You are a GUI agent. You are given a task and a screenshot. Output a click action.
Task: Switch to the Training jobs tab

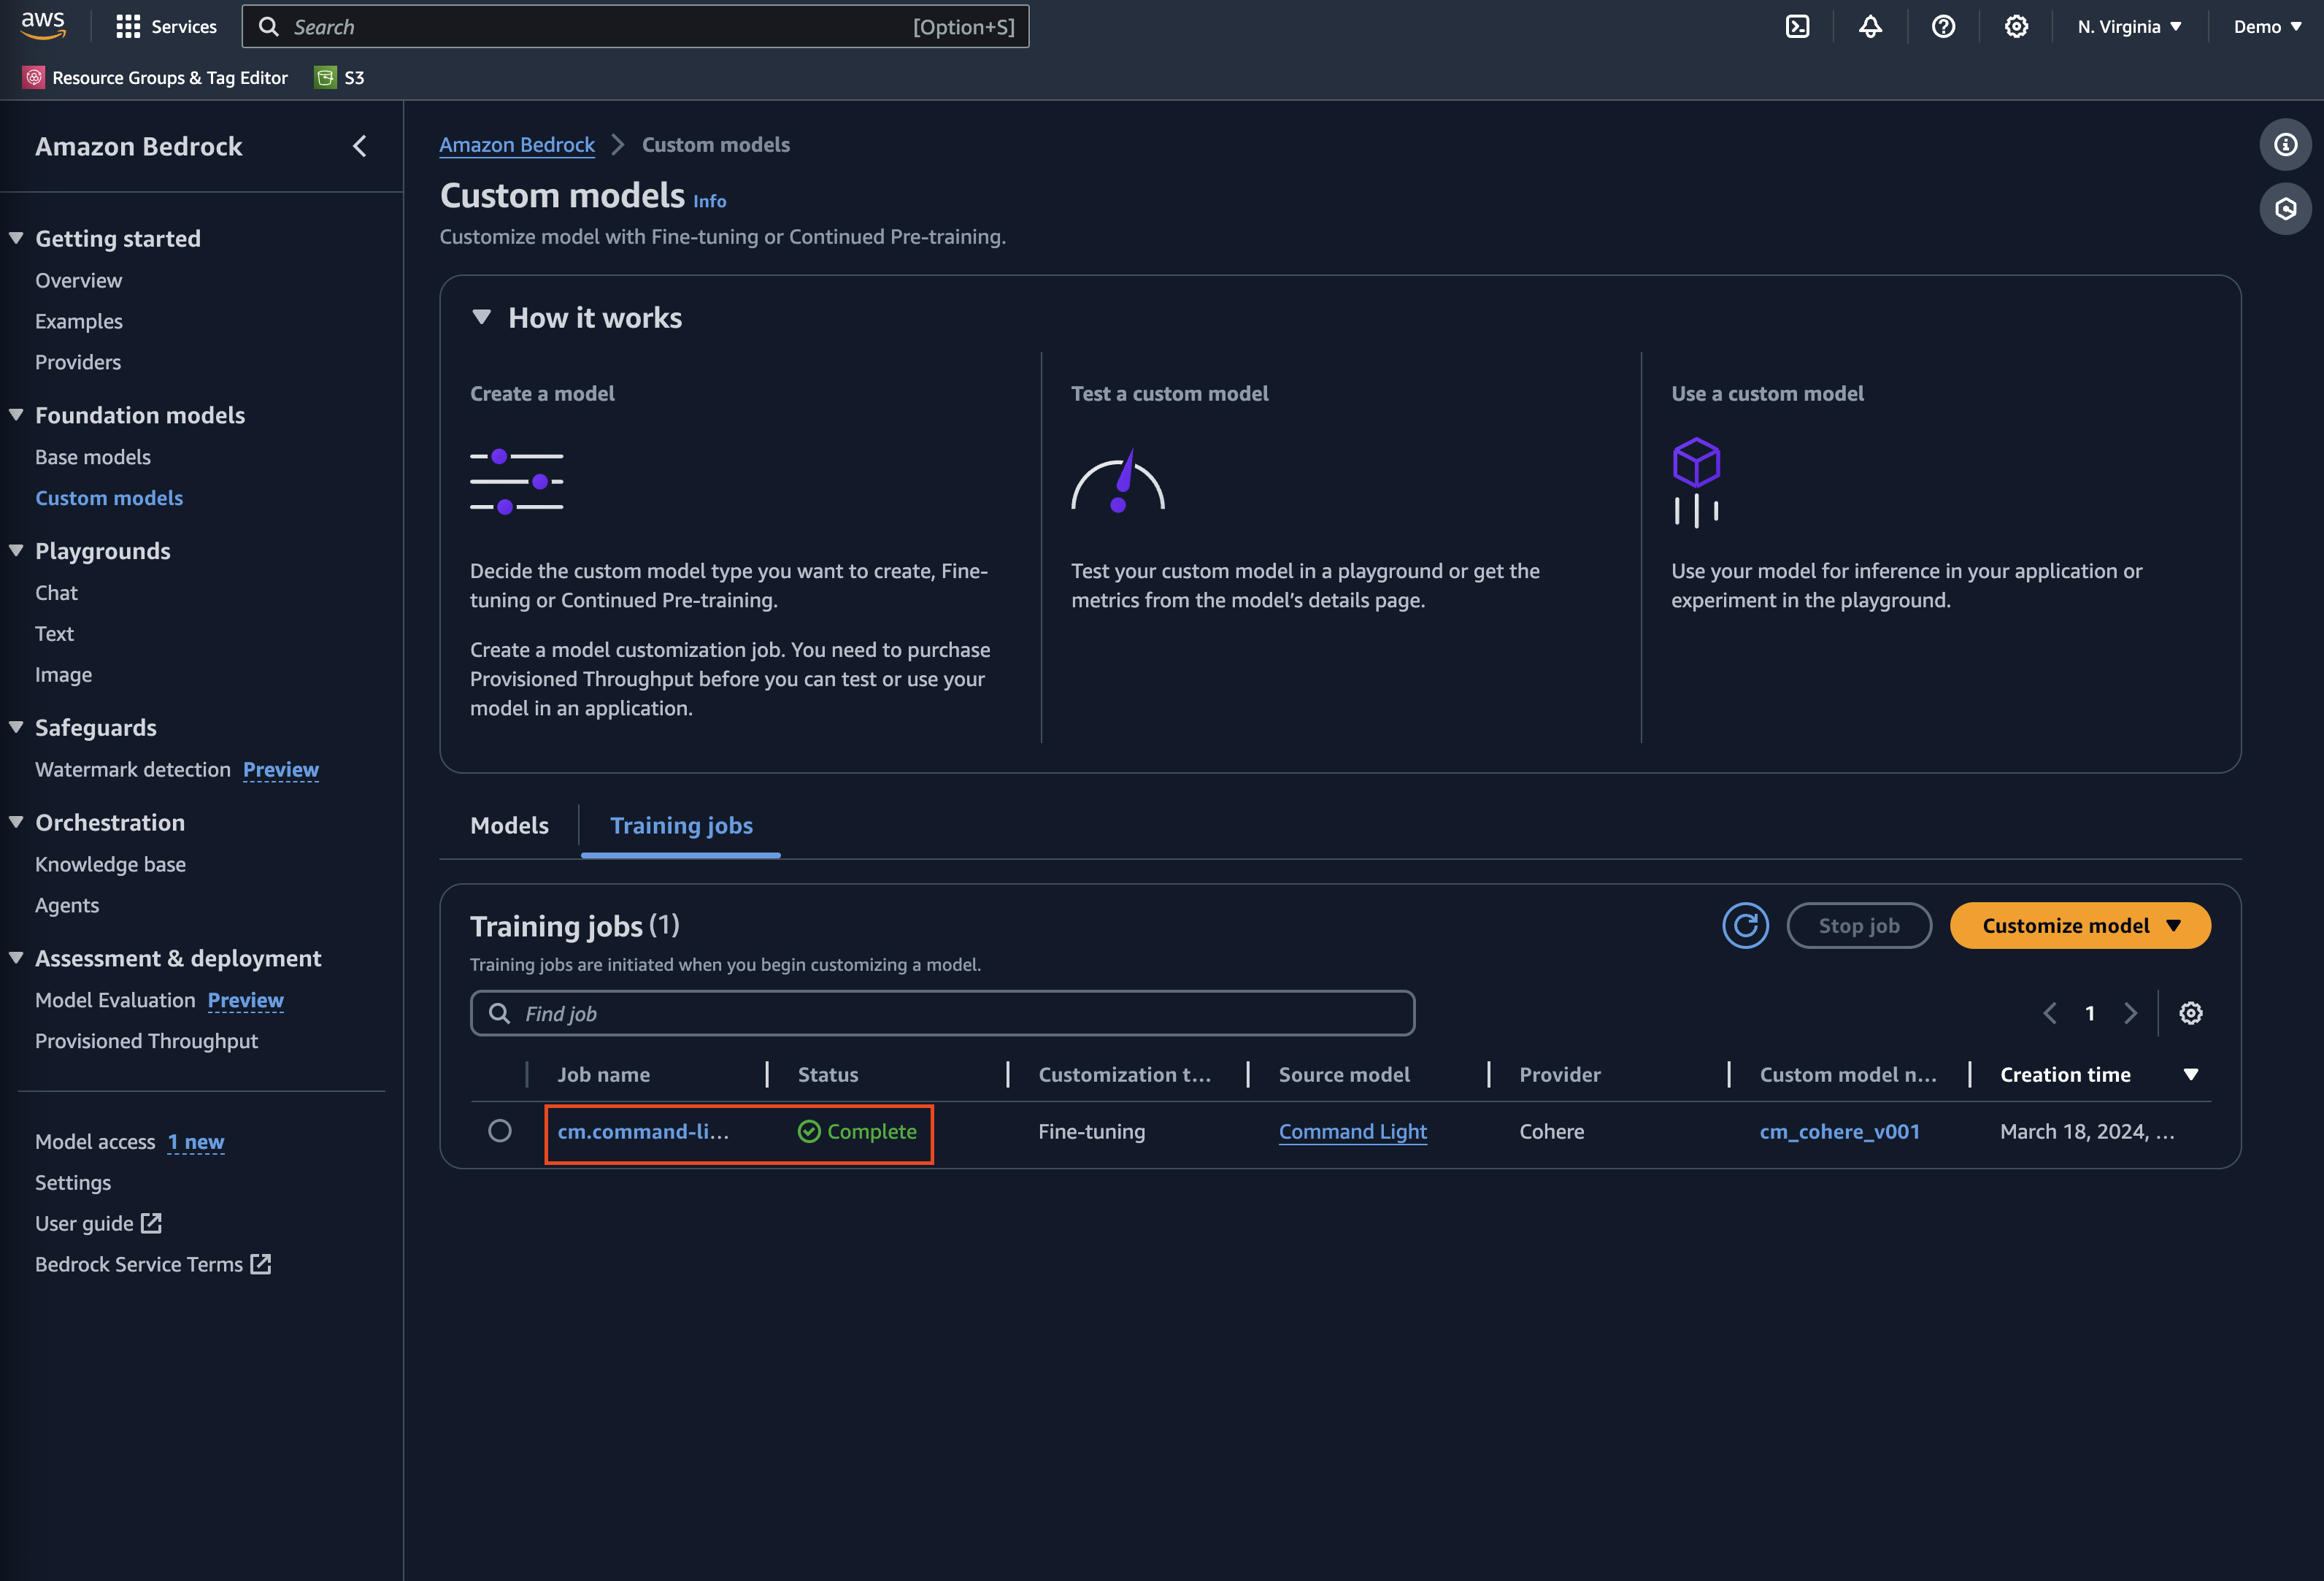point(681,825)
